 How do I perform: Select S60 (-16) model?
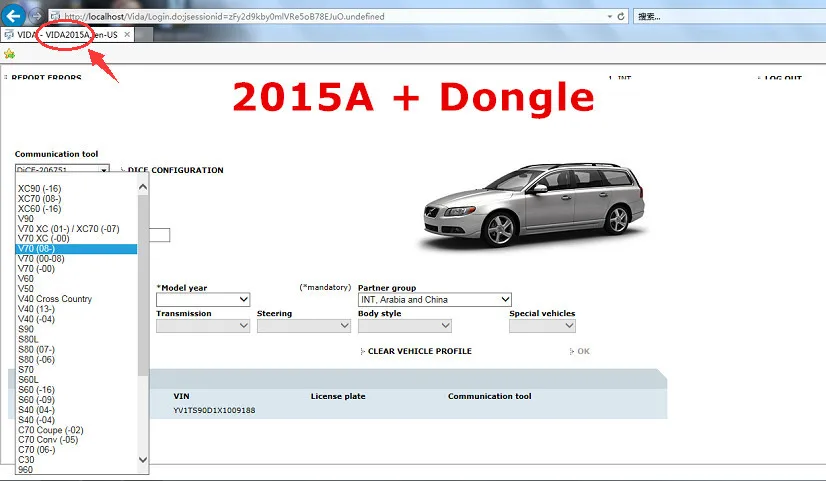(76, 389)
